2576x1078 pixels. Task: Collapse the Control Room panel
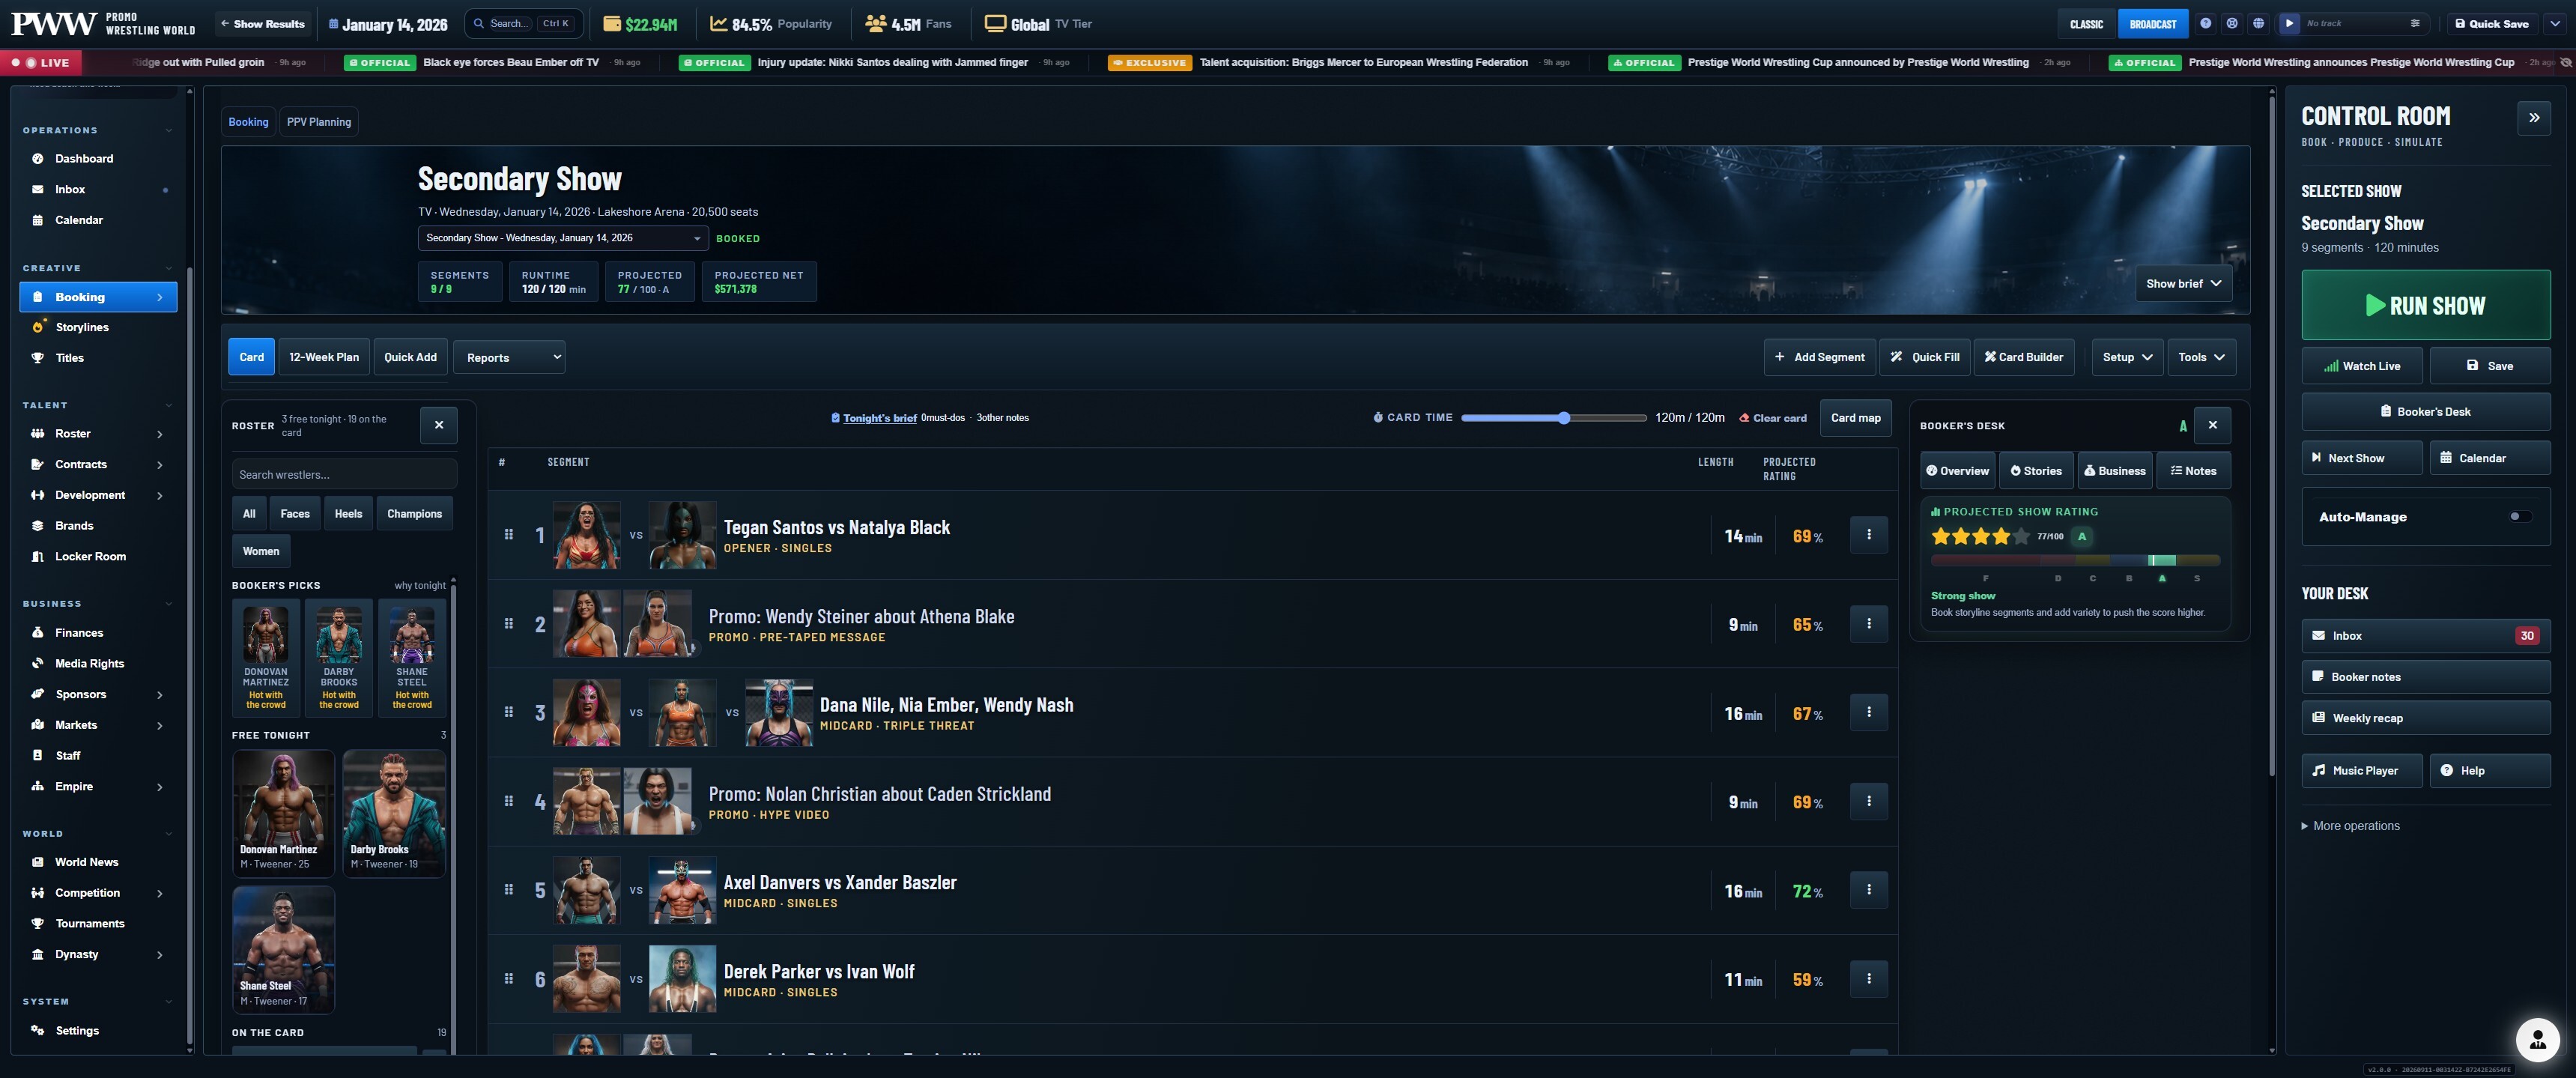tap(2534, 117)
